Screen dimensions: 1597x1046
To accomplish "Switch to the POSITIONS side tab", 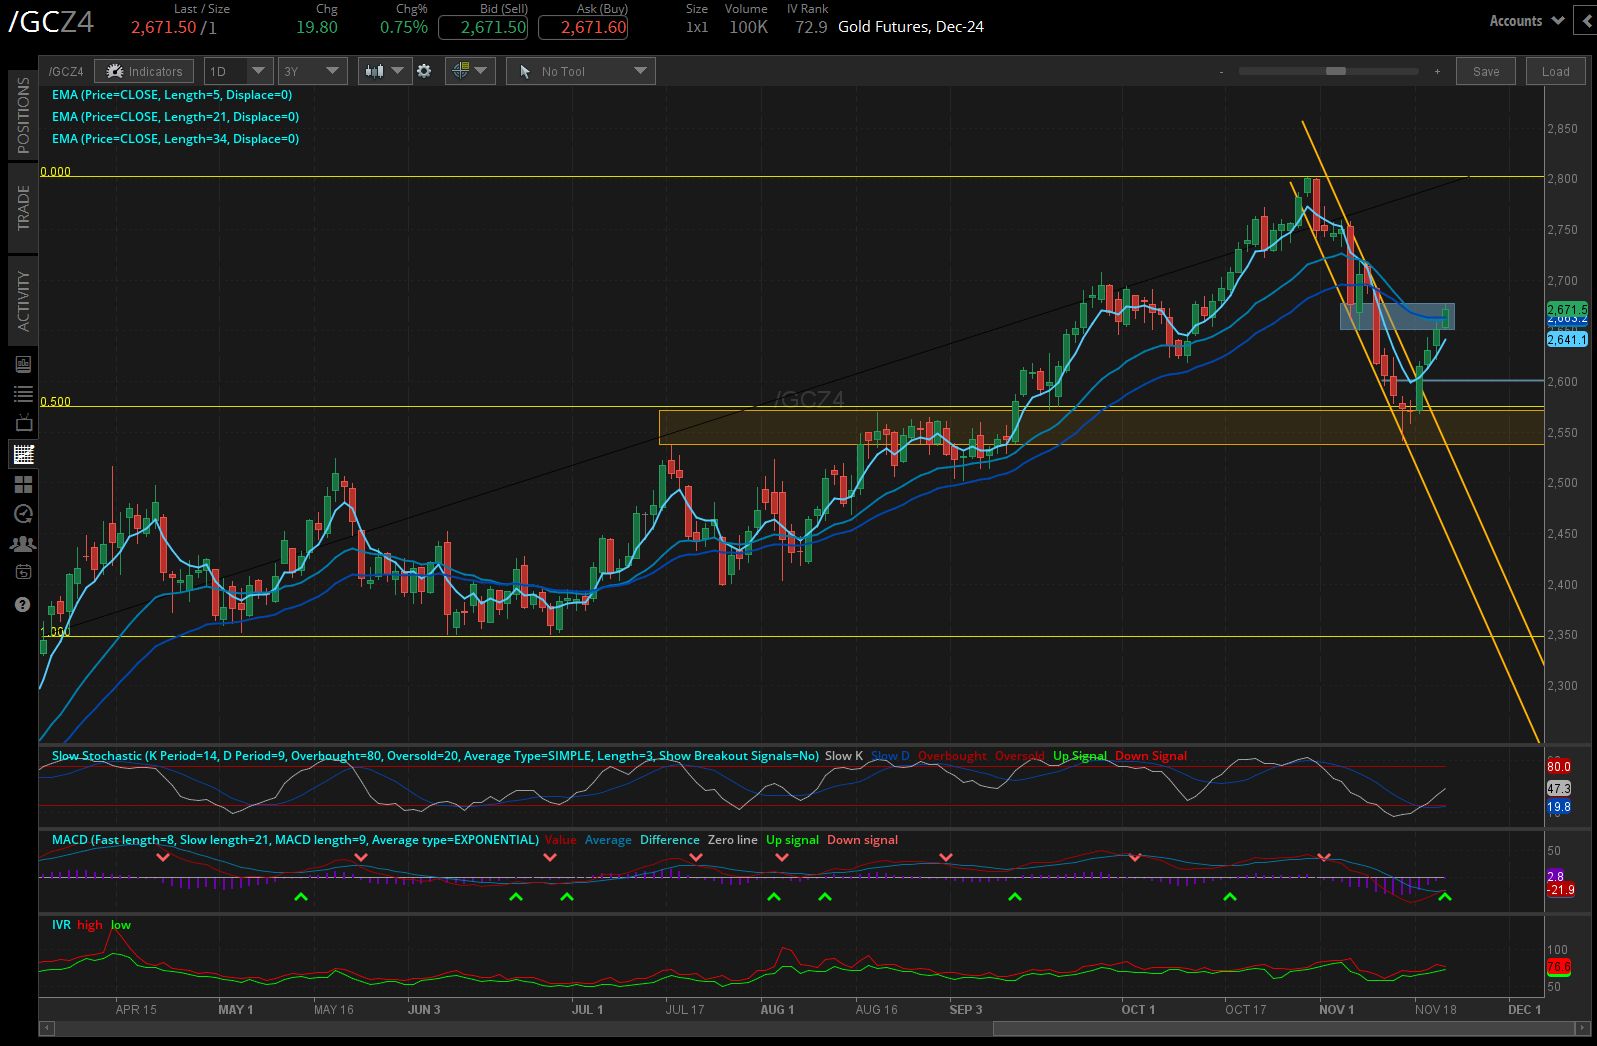I will tap(23, 115).
